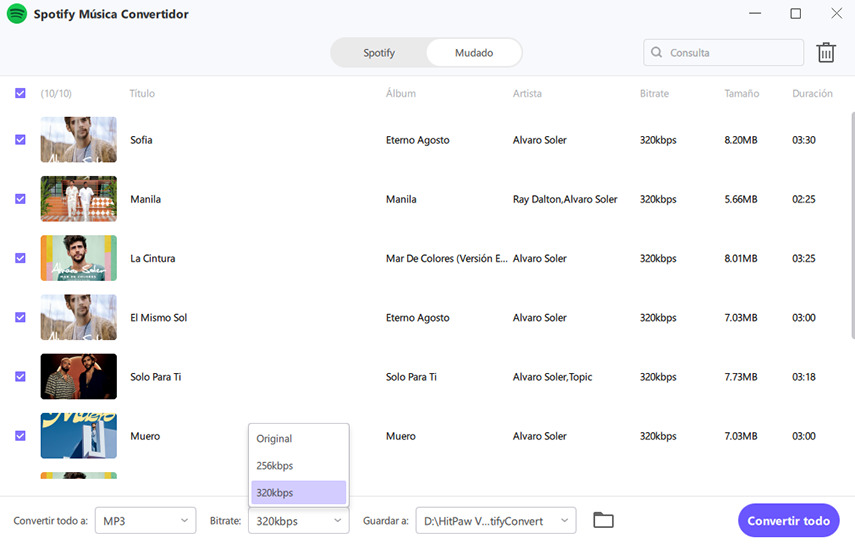Click the Solo Para Ti album name
Image resolution: width=855 pixels, height=544 pixels.
[x=411, y=377]
